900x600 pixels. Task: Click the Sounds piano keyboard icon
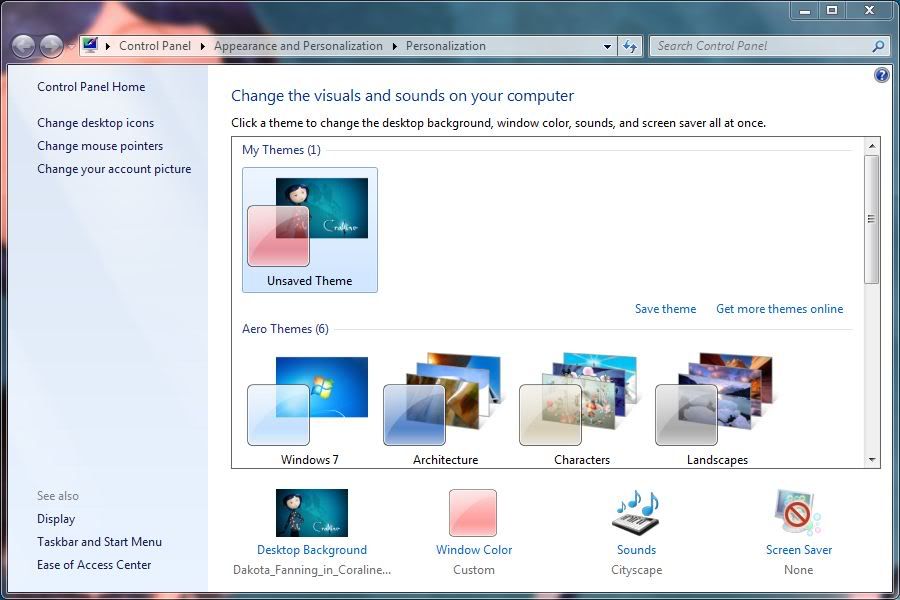pyautogui.click(x=636, y=513)
